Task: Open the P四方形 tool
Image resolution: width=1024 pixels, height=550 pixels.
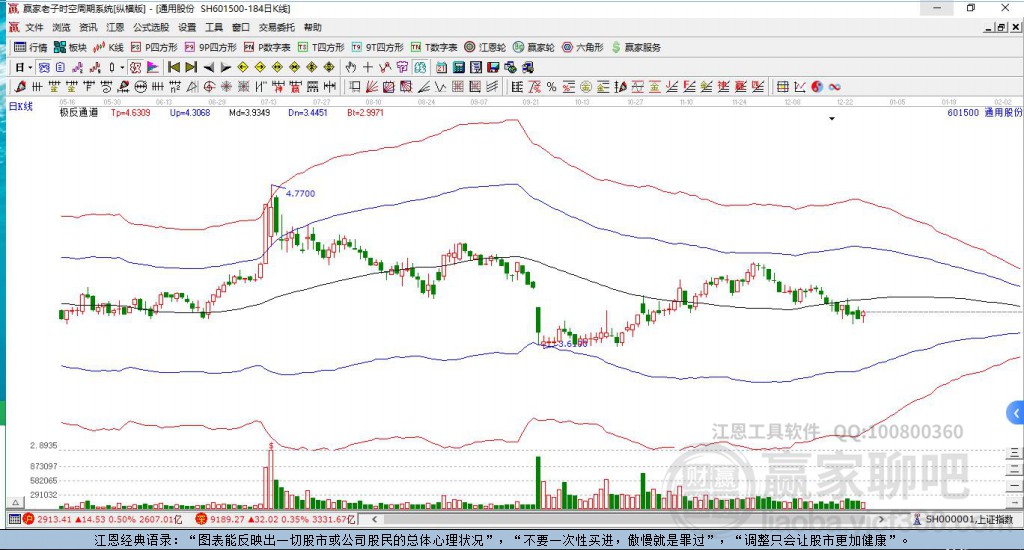Action: pyautogui.click(x=154, y=47)
